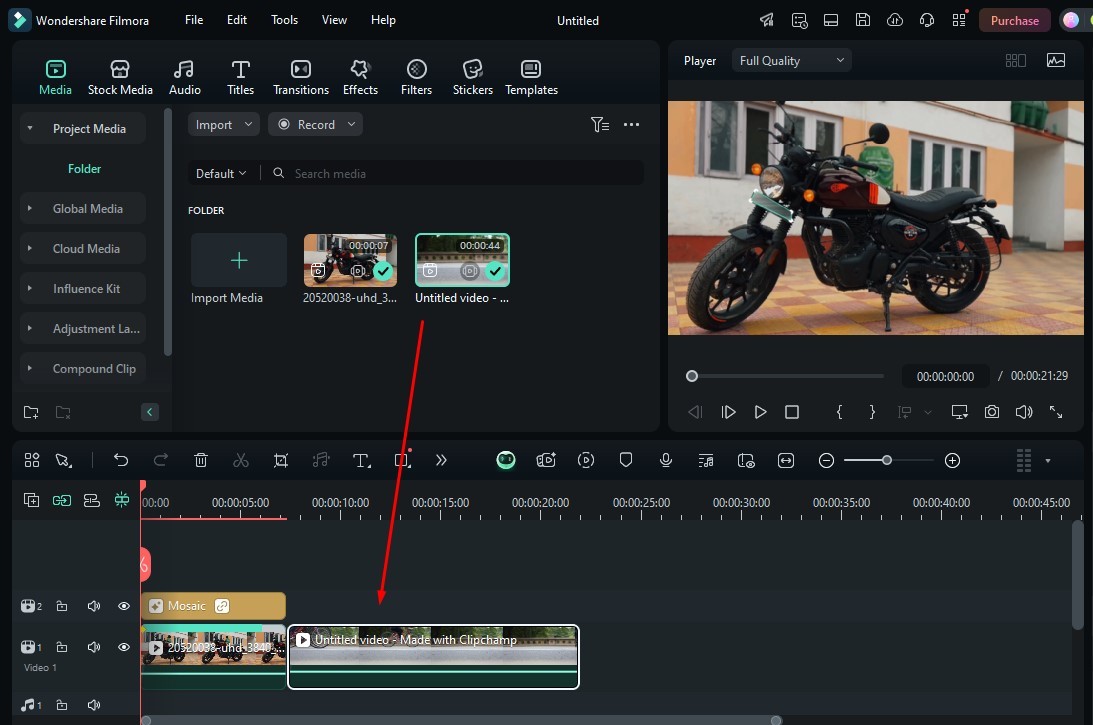Delete selected clip with trash icon
This screenshot has width=1093, height=725.
(x=201, y=460)
